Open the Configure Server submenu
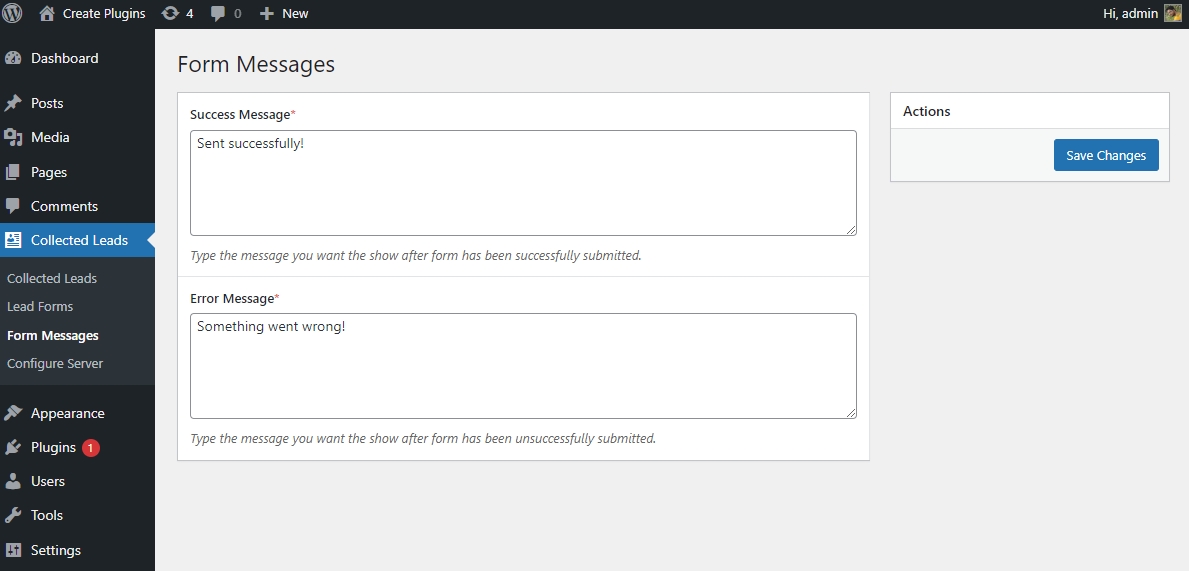 (x=55, y=363)
